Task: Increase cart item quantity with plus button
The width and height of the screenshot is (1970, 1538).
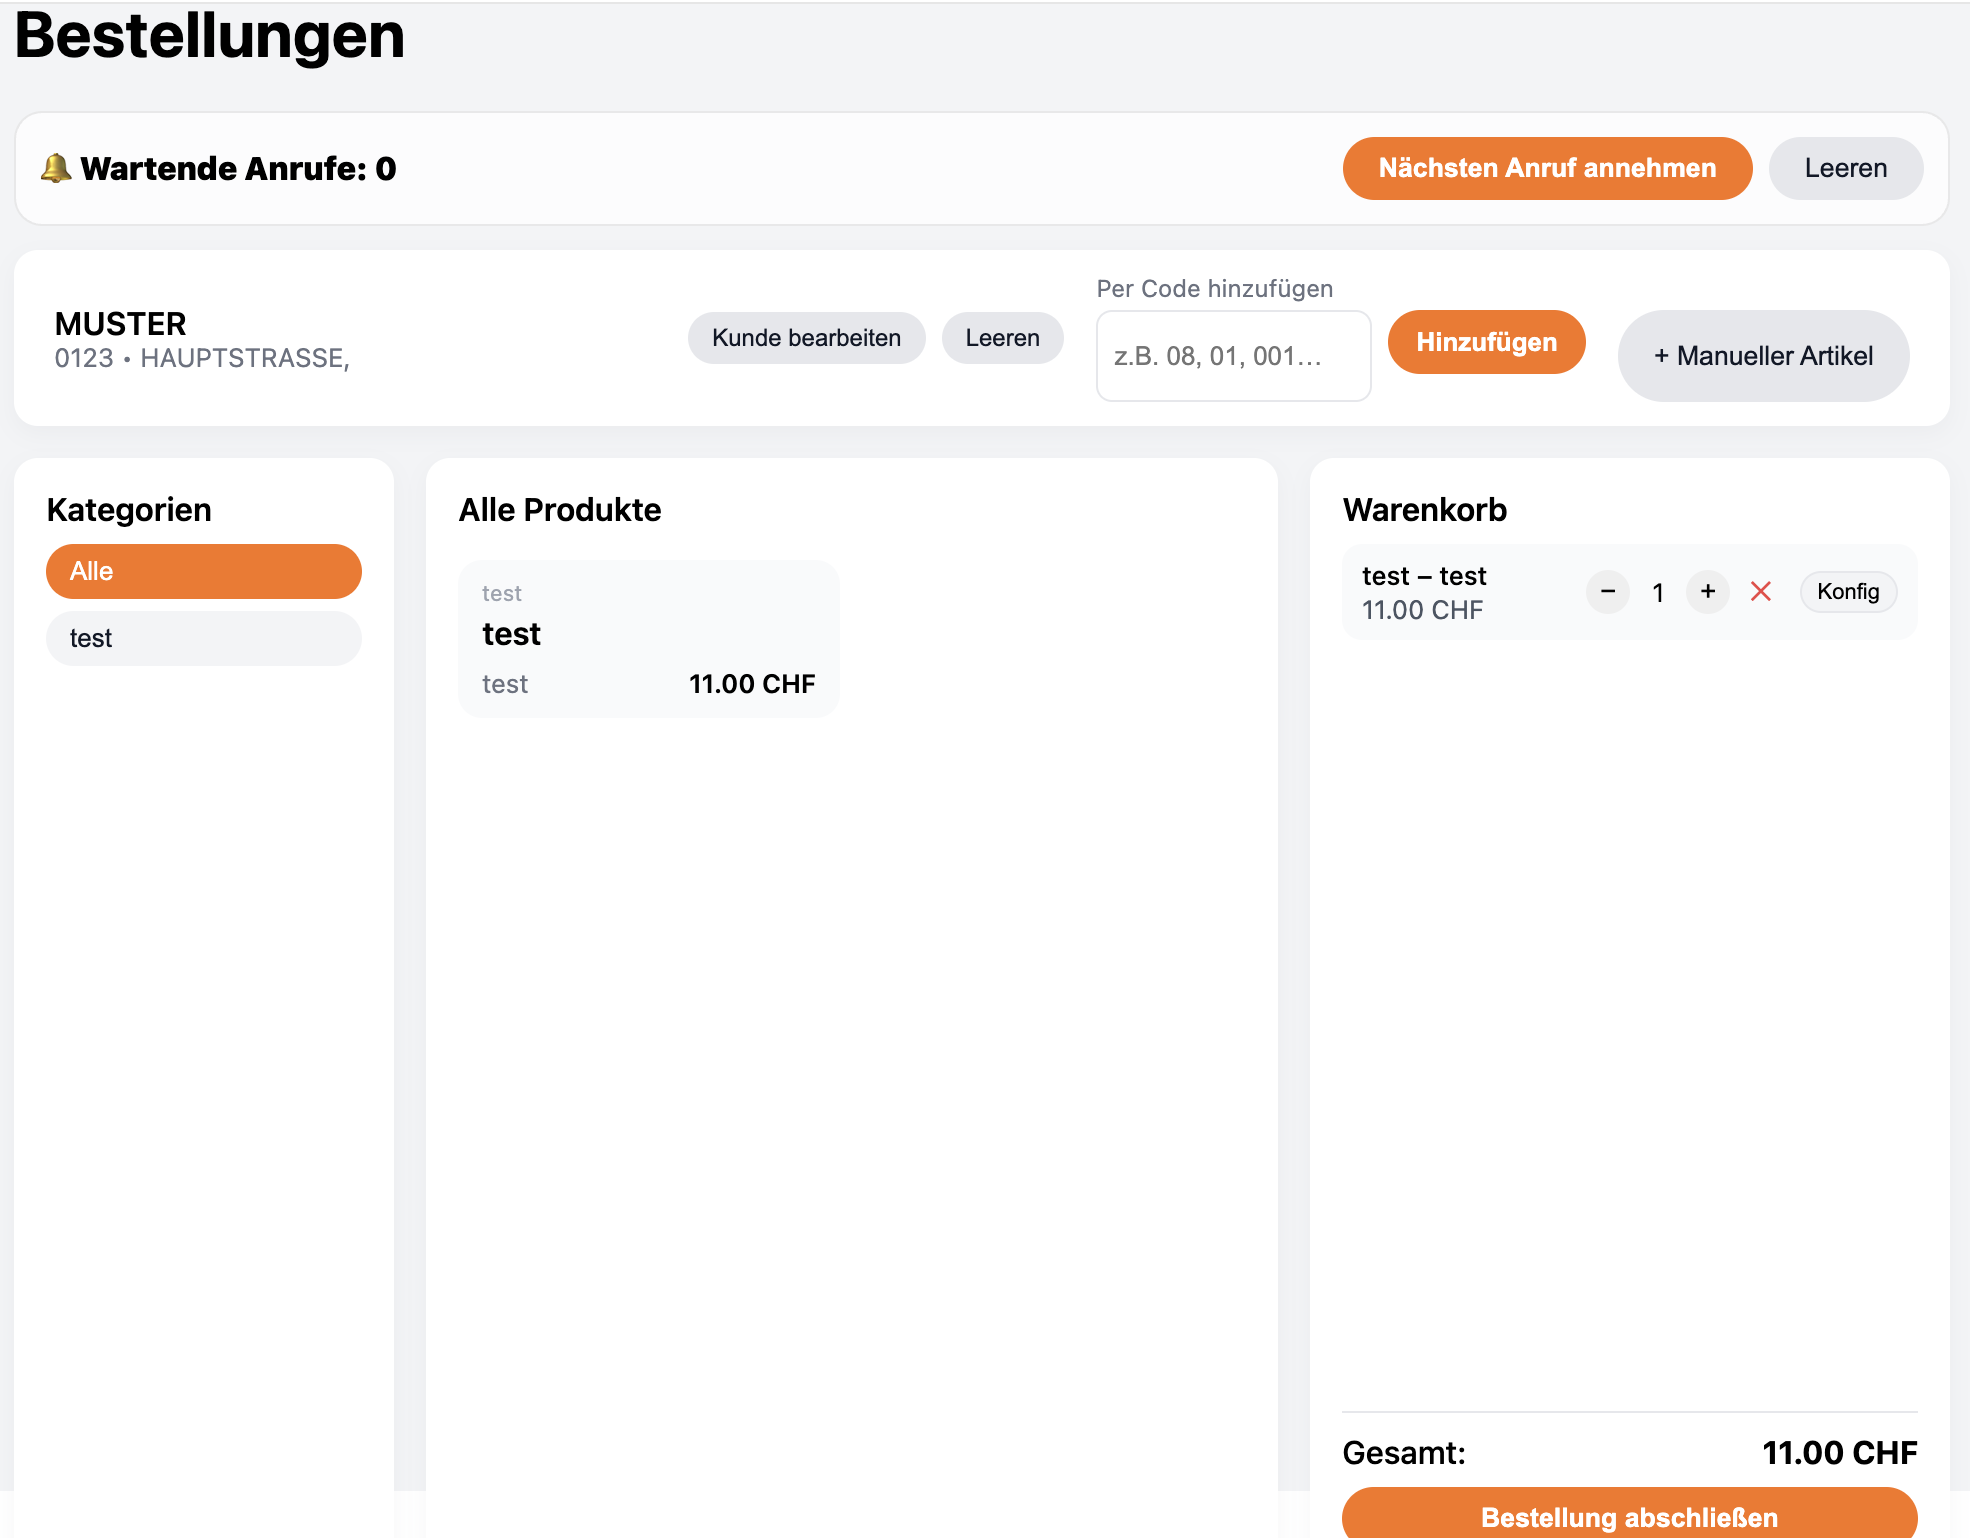Action: click(x=1708, y=592)
